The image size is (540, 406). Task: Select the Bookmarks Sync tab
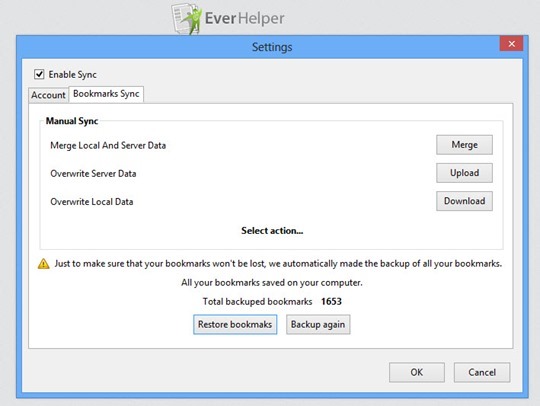pyautogui.click(x=106, y=94)
